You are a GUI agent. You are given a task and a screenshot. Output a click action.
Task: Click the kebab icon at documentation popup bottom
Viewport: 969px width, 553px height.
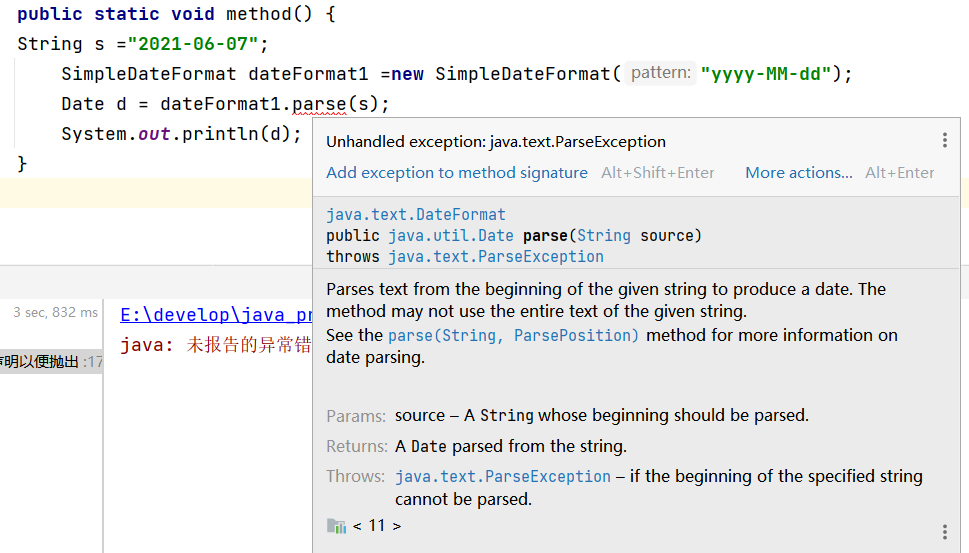944,532
